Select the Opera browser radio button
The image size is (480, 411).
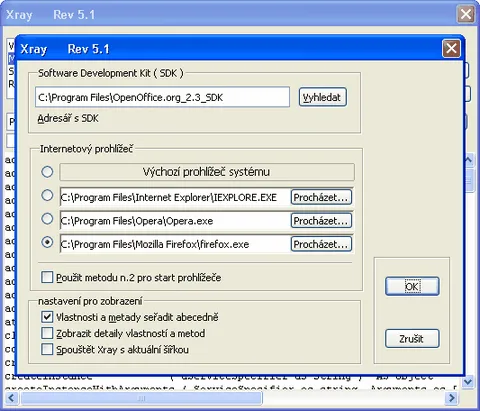coord(47,219)
